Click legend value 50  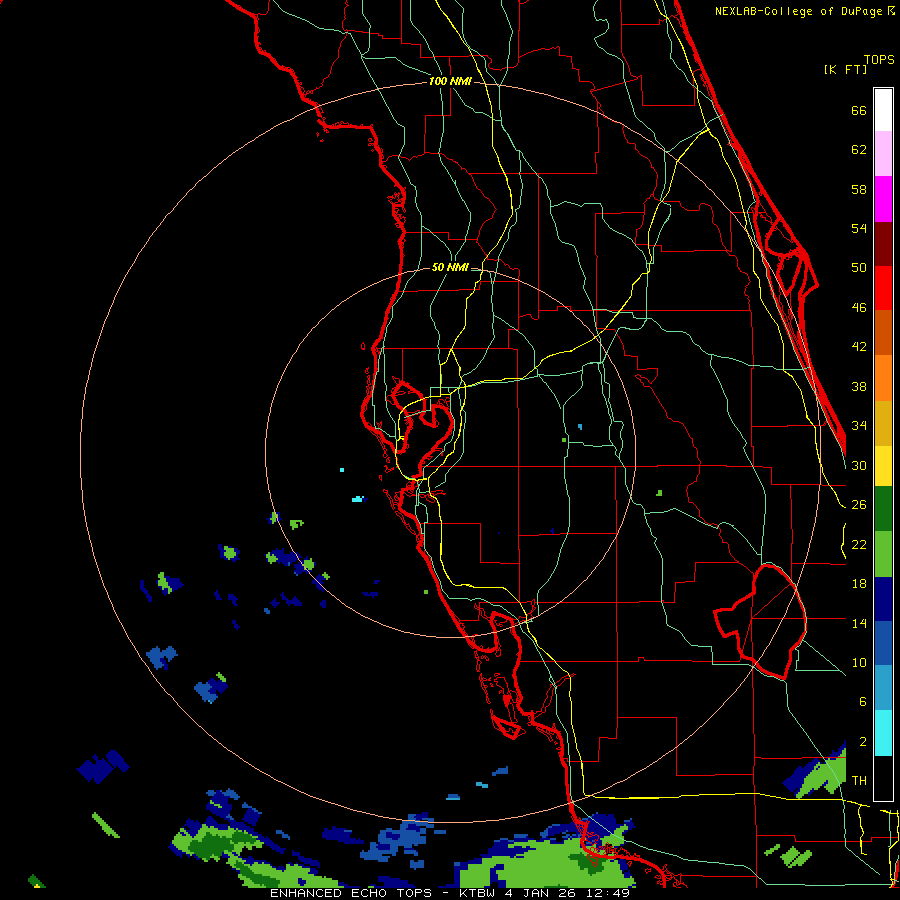[859, 267]
